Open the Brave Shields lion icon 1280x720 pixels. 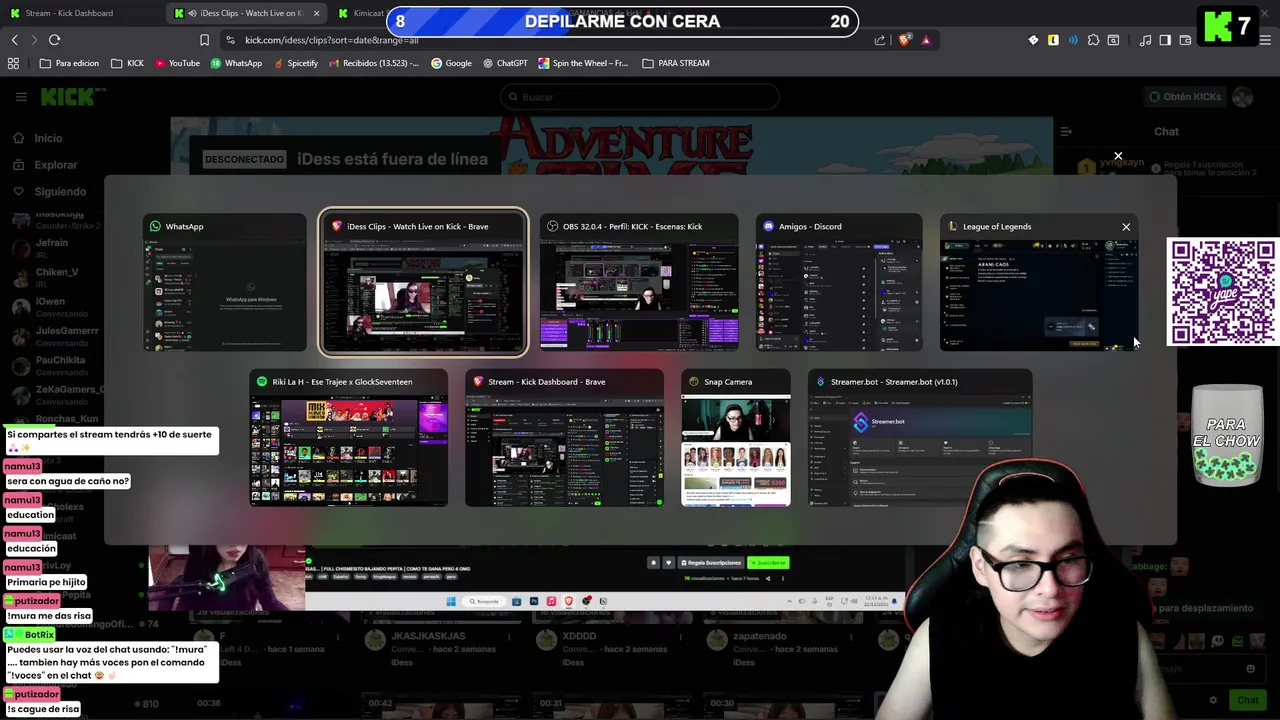point(905,40)
